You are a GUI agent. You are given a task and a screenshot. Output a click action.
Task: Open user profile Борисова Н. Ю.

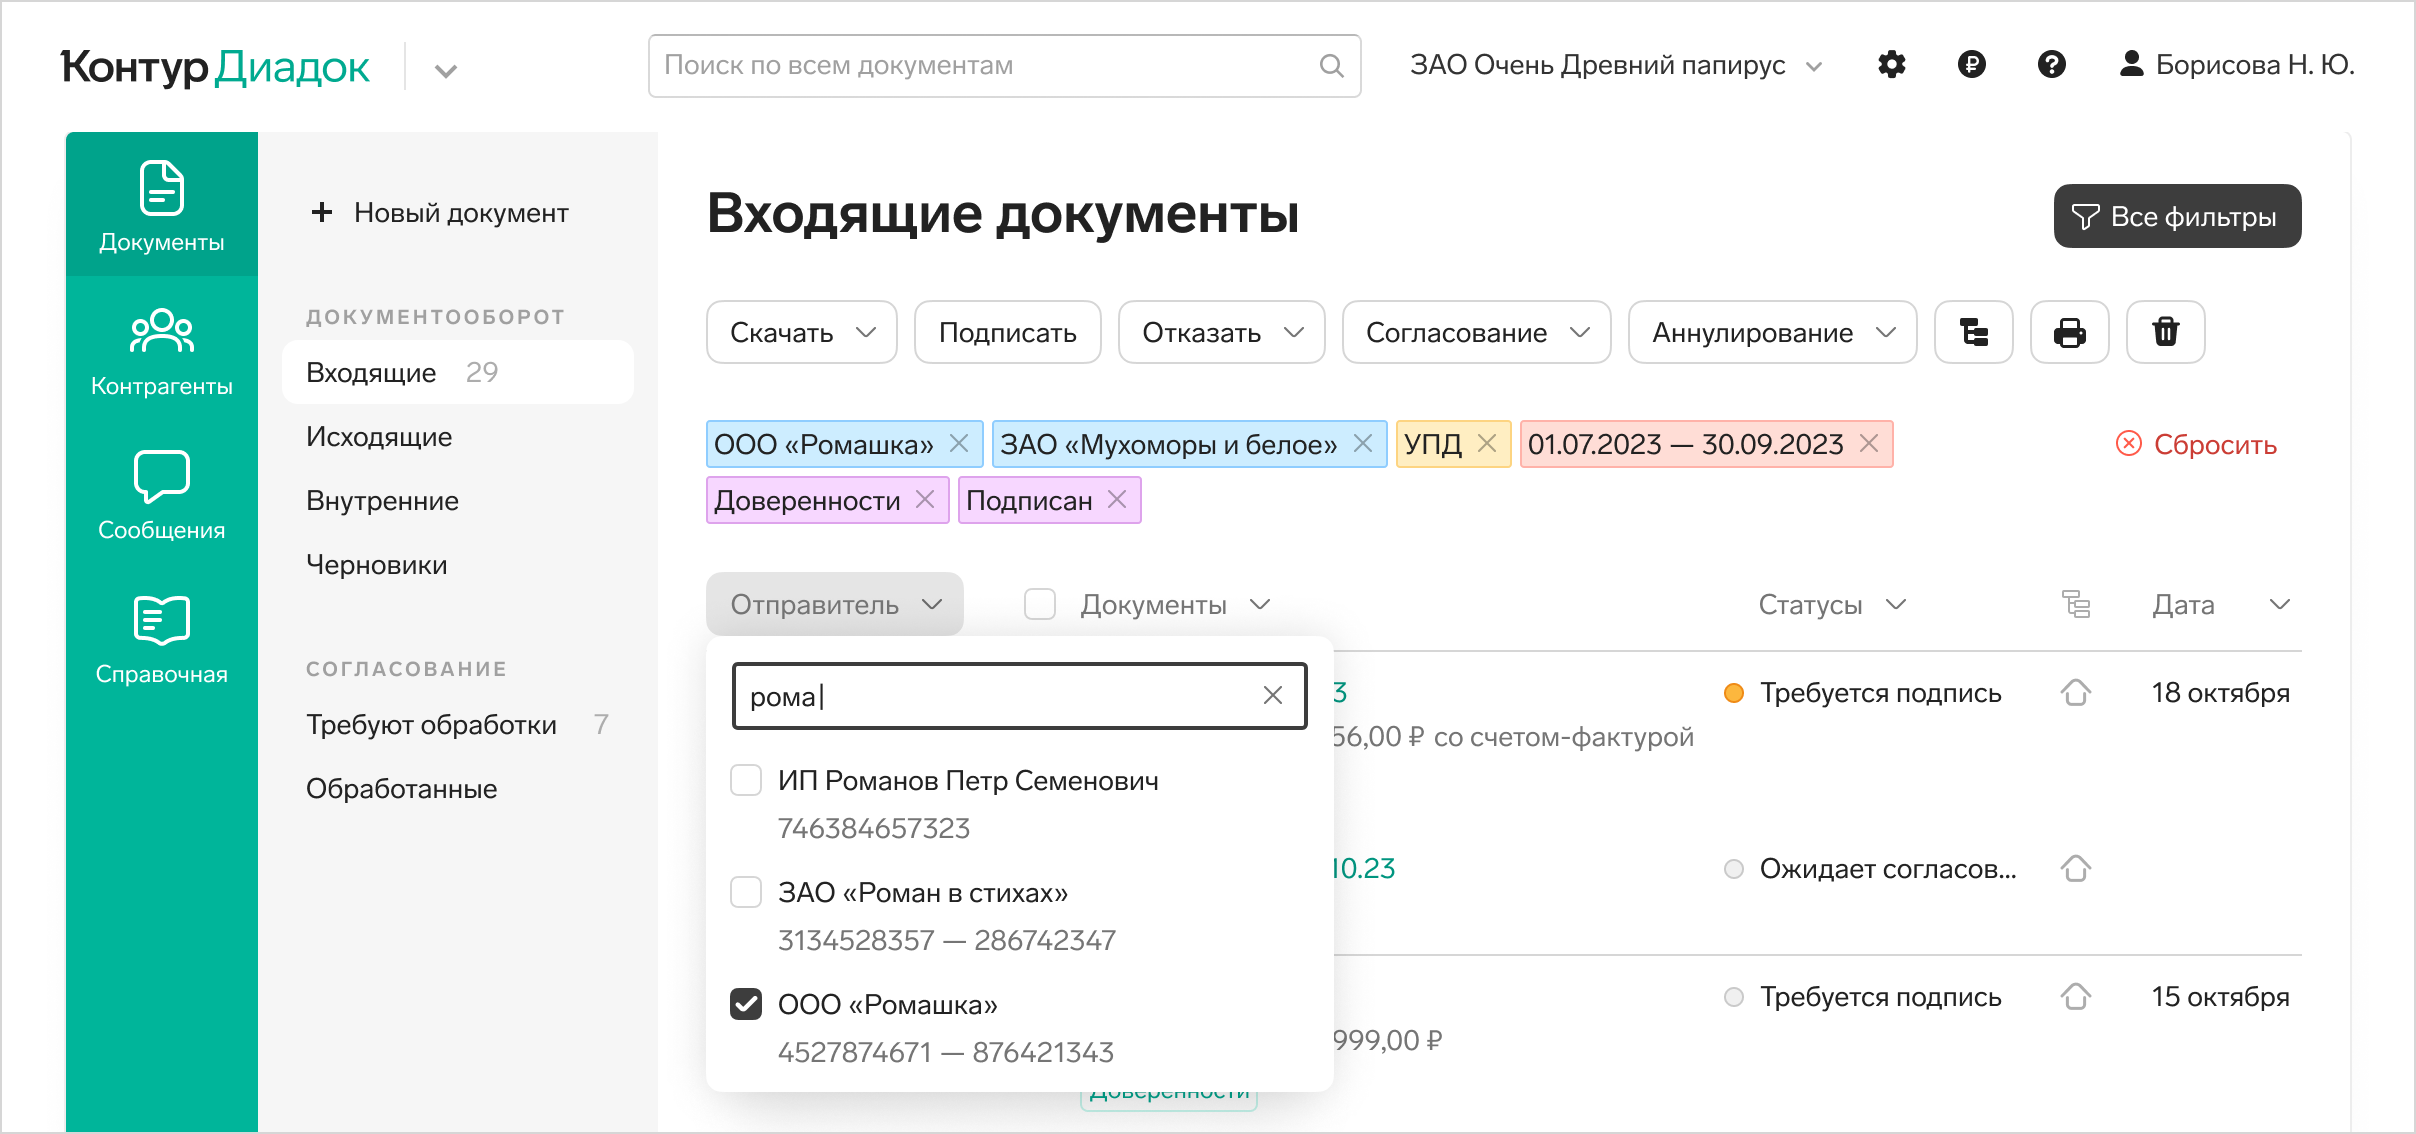pos(2236,65)
